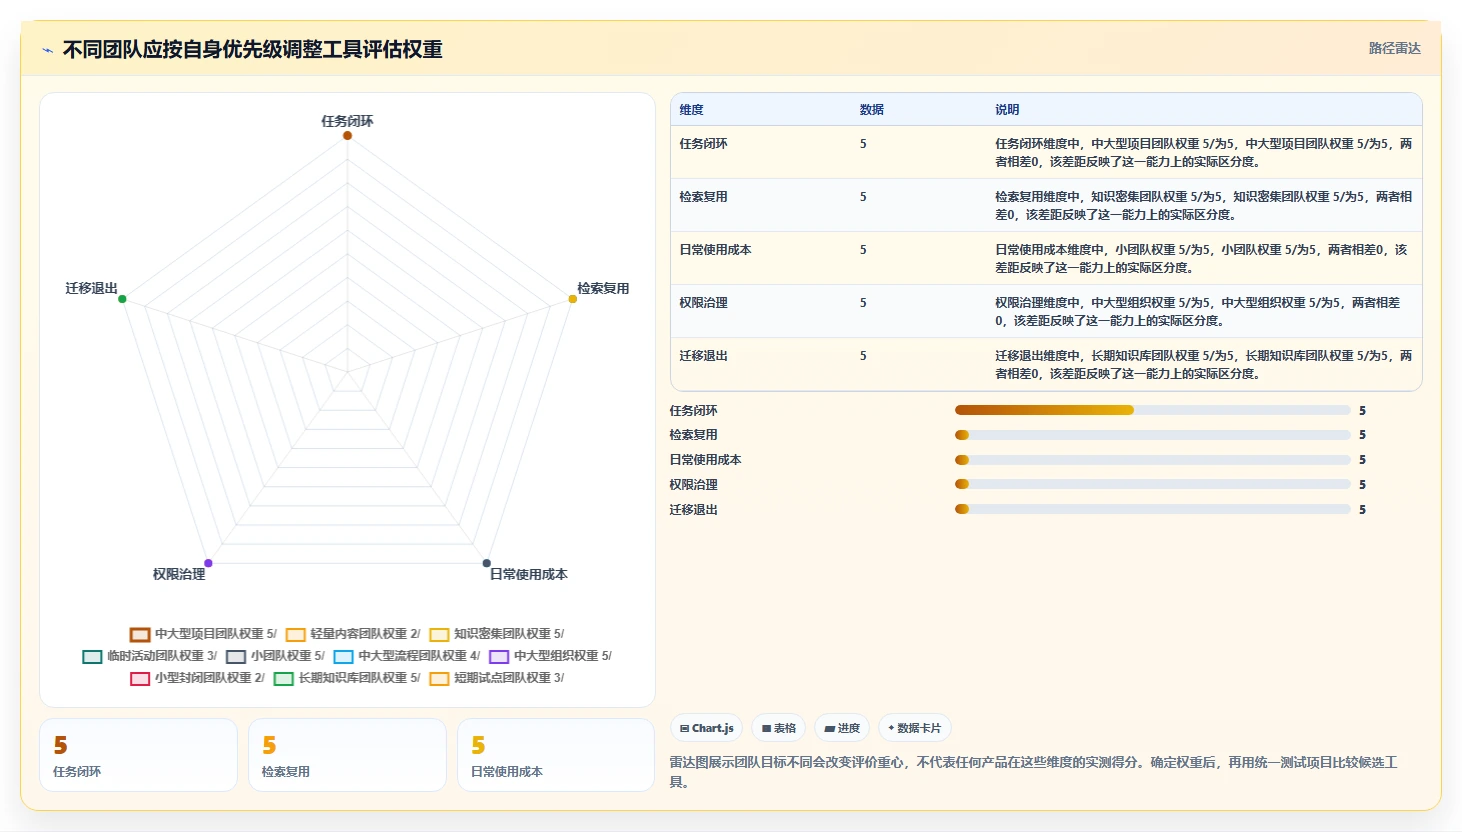Toggle 临时活动团队权重 legend item
The height and width of the screenshot is (832, 1462).
(x=150, y=656)
